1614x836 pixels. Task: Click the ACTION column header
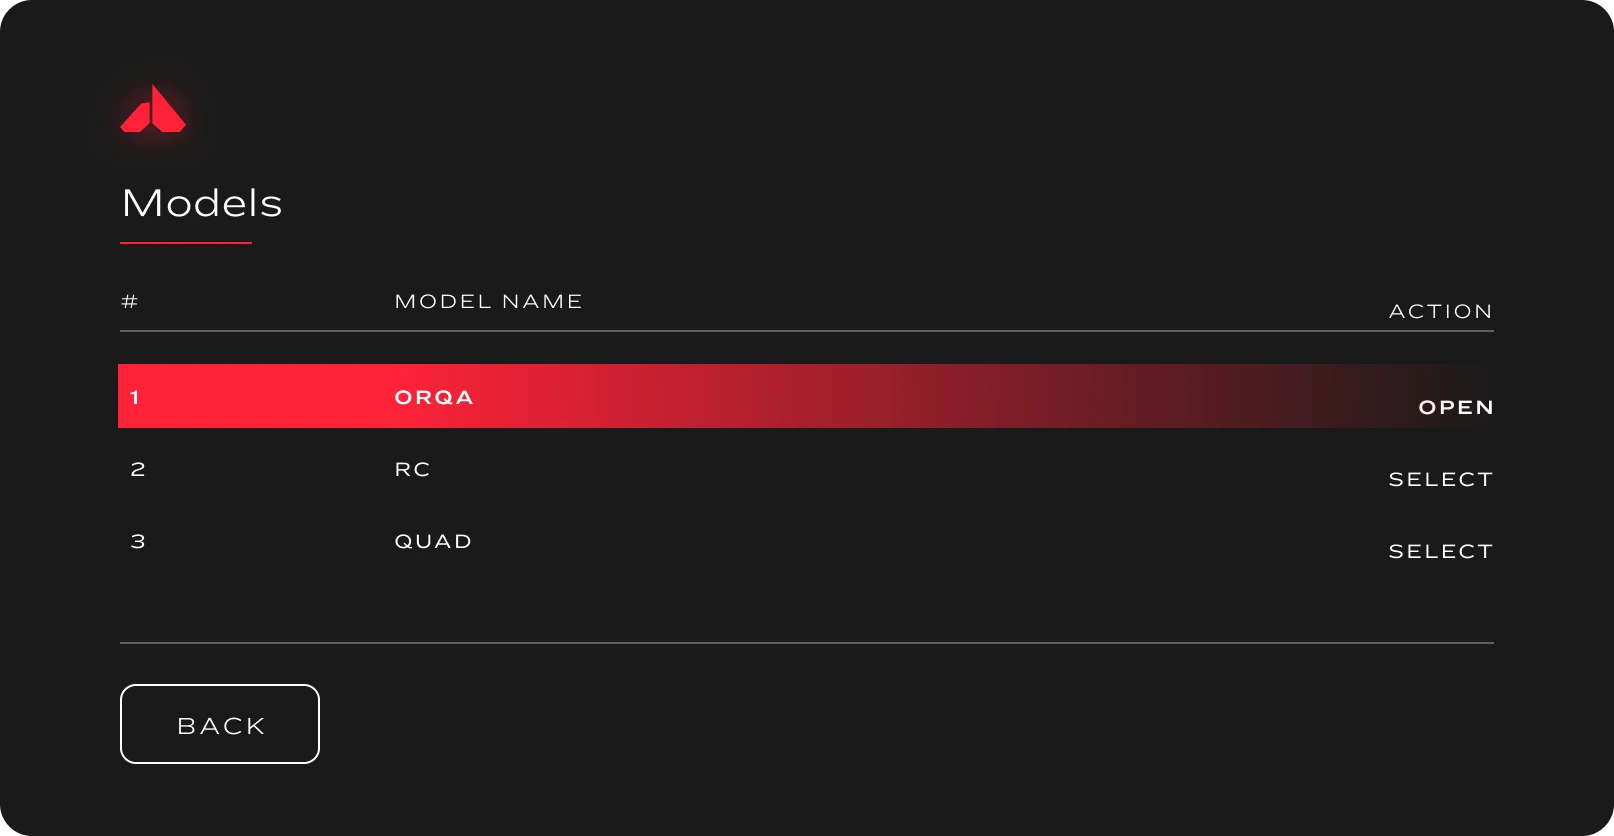(1440, 311)
